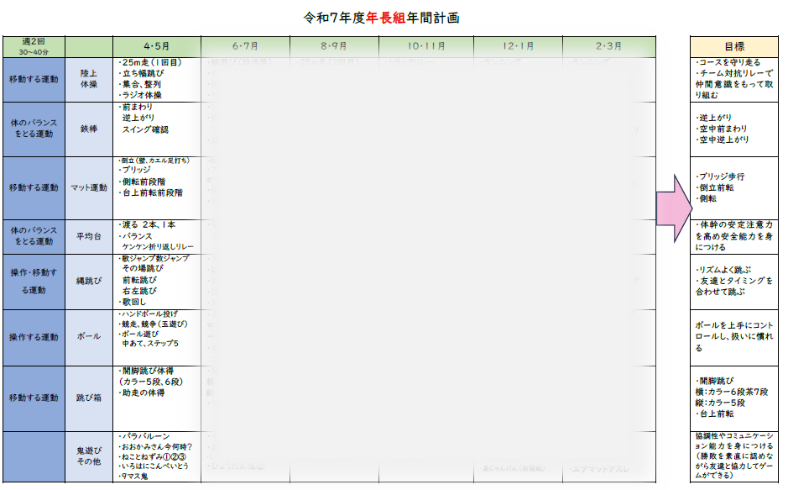Click the 週2回 30~40分 header cell
Image resolution: width=788 pixels, height=490 pixels.
(x=33, y=47)
